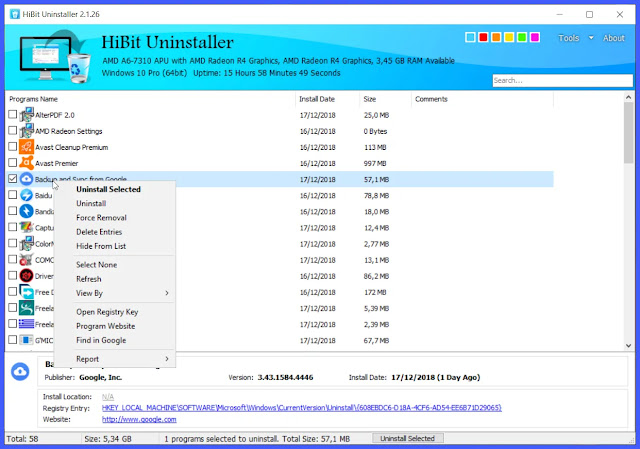Image resolution: width=640 pixels, height=449 pixels.
Task: Open the www.google.com website link
Action: [139, 419]
